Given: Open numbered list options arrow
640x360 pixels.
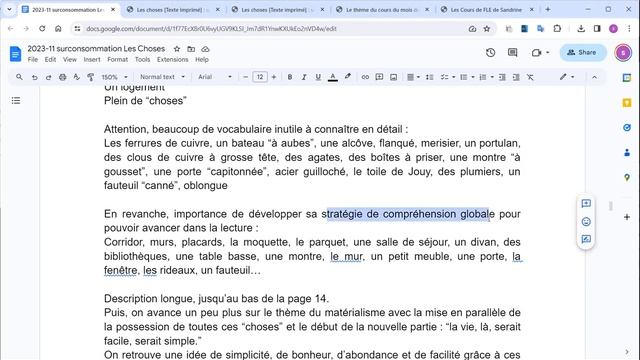Looking at the screenshot, I should click(x=492, y=77).
